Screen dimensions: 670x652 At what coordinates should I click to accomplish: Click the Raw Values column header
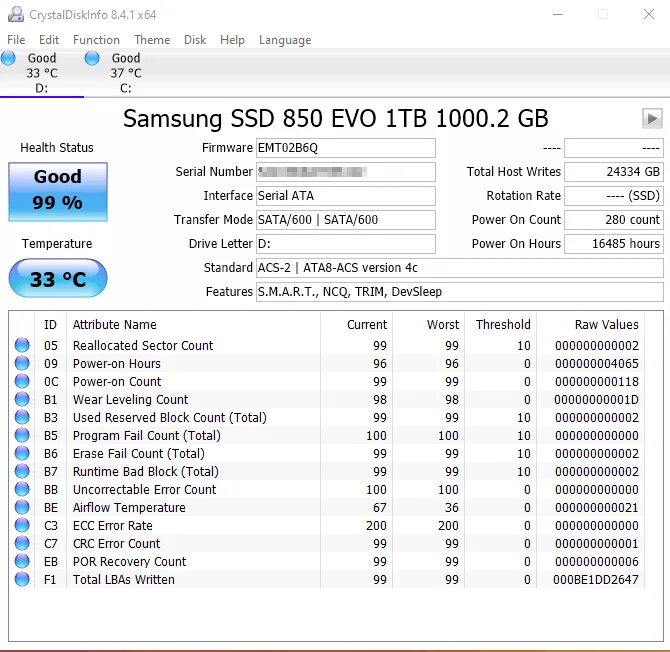click(591, 325)
